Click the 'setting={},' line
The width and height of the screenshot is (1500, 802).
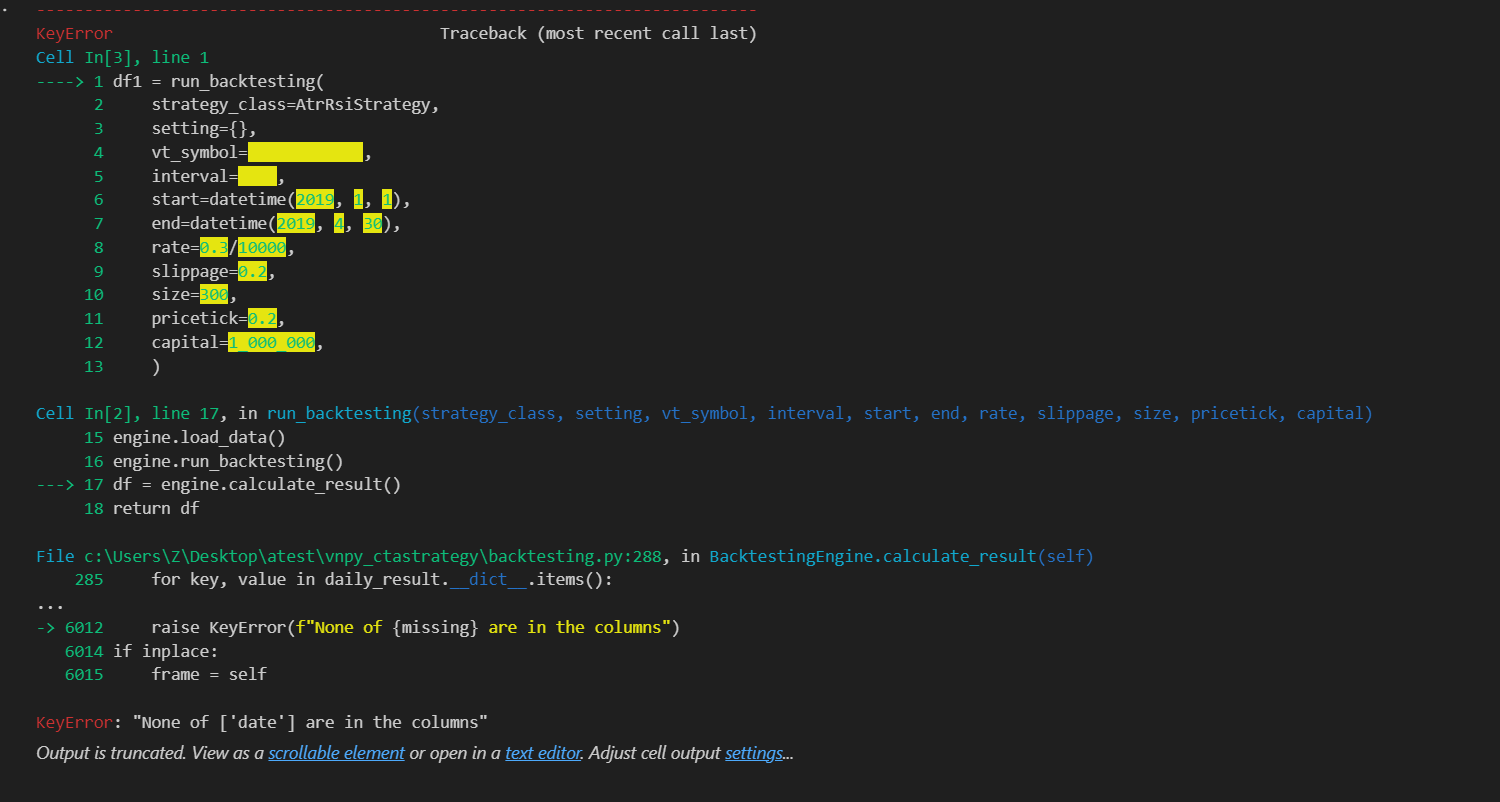click(x=205, y=129)
